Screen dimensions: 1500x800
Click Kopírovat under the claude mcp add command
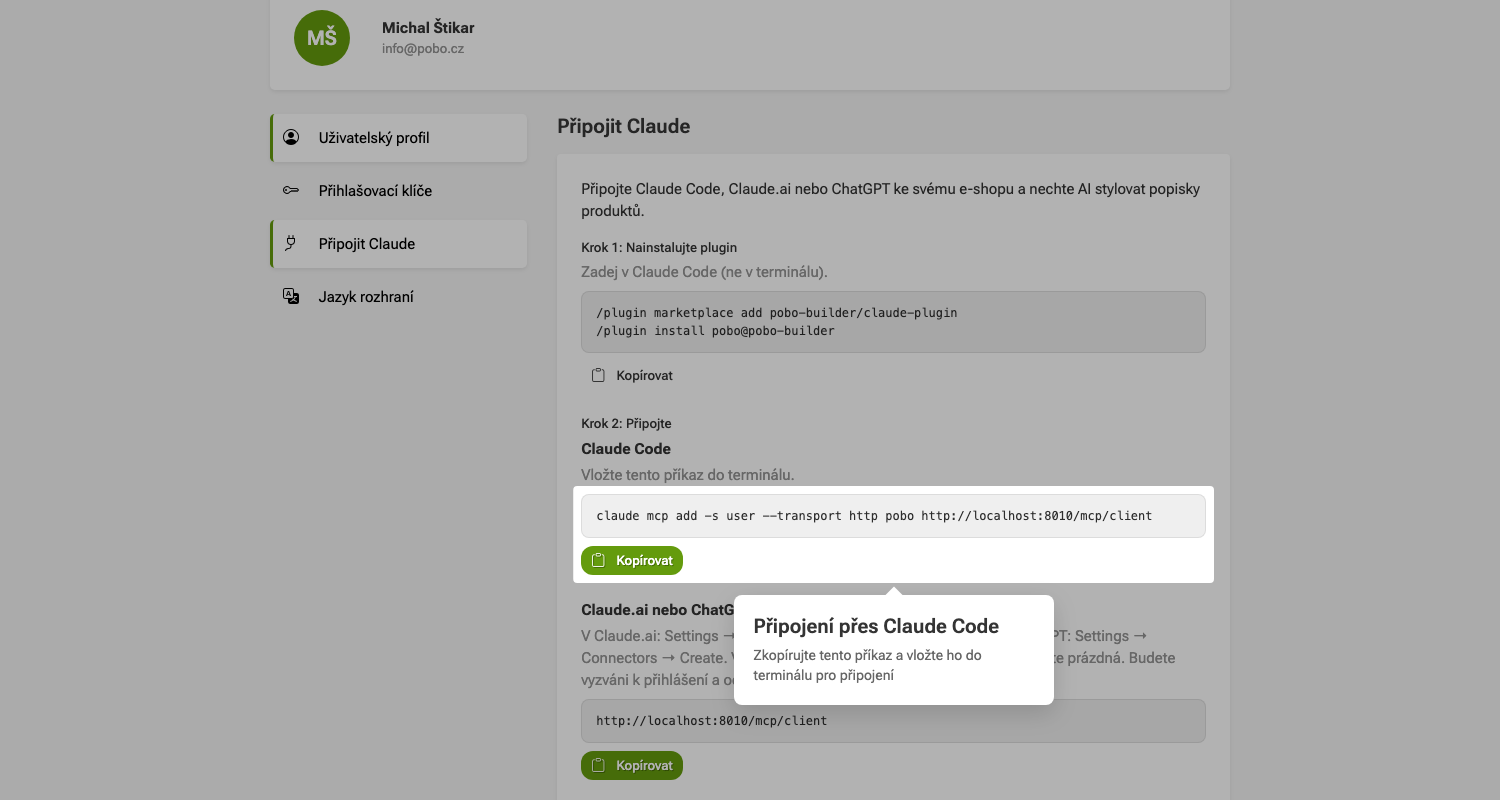[x=632, y=561]
